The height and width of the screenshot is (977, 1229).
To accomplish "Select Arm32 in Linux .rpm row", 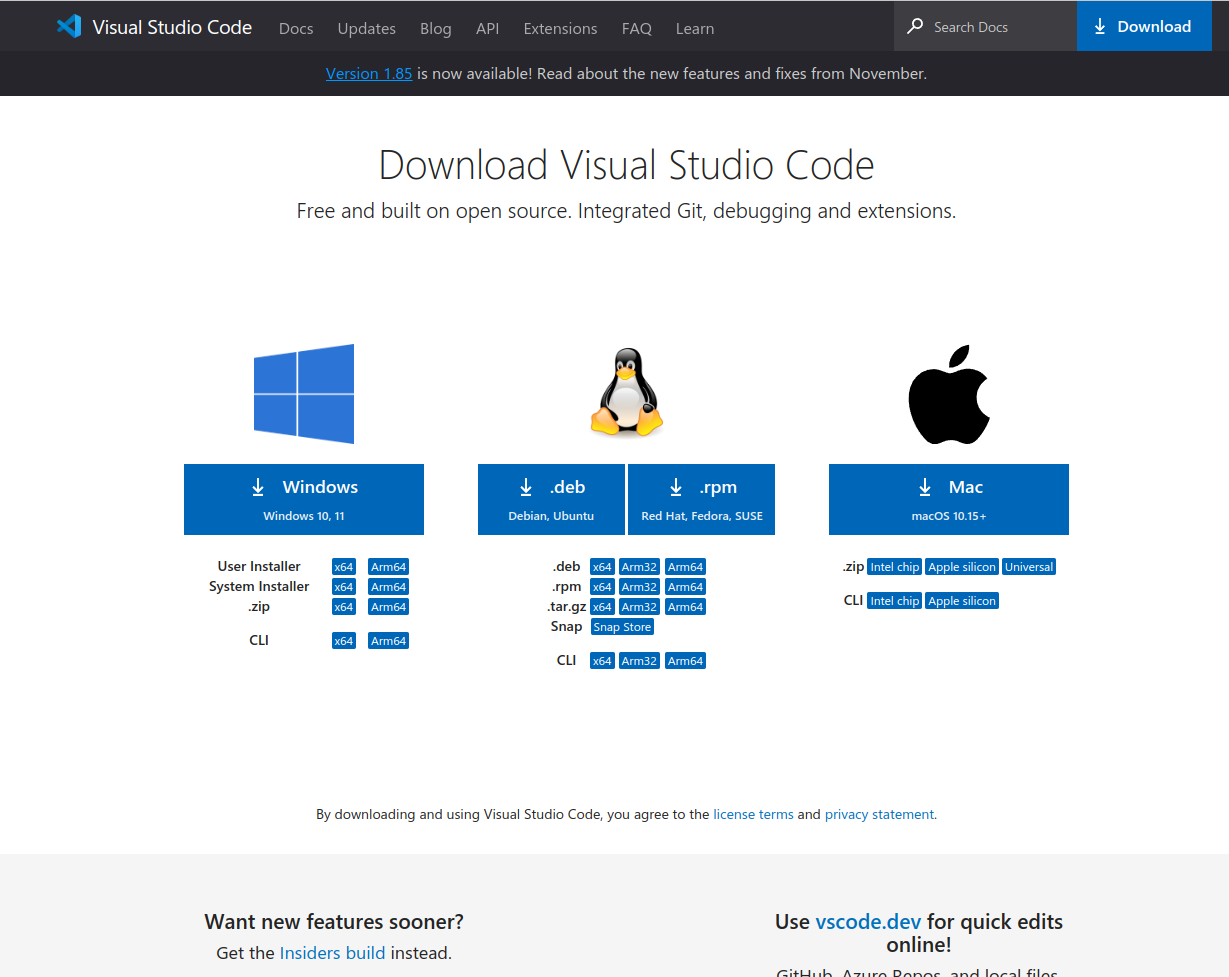I will click(x=640, y=587).
